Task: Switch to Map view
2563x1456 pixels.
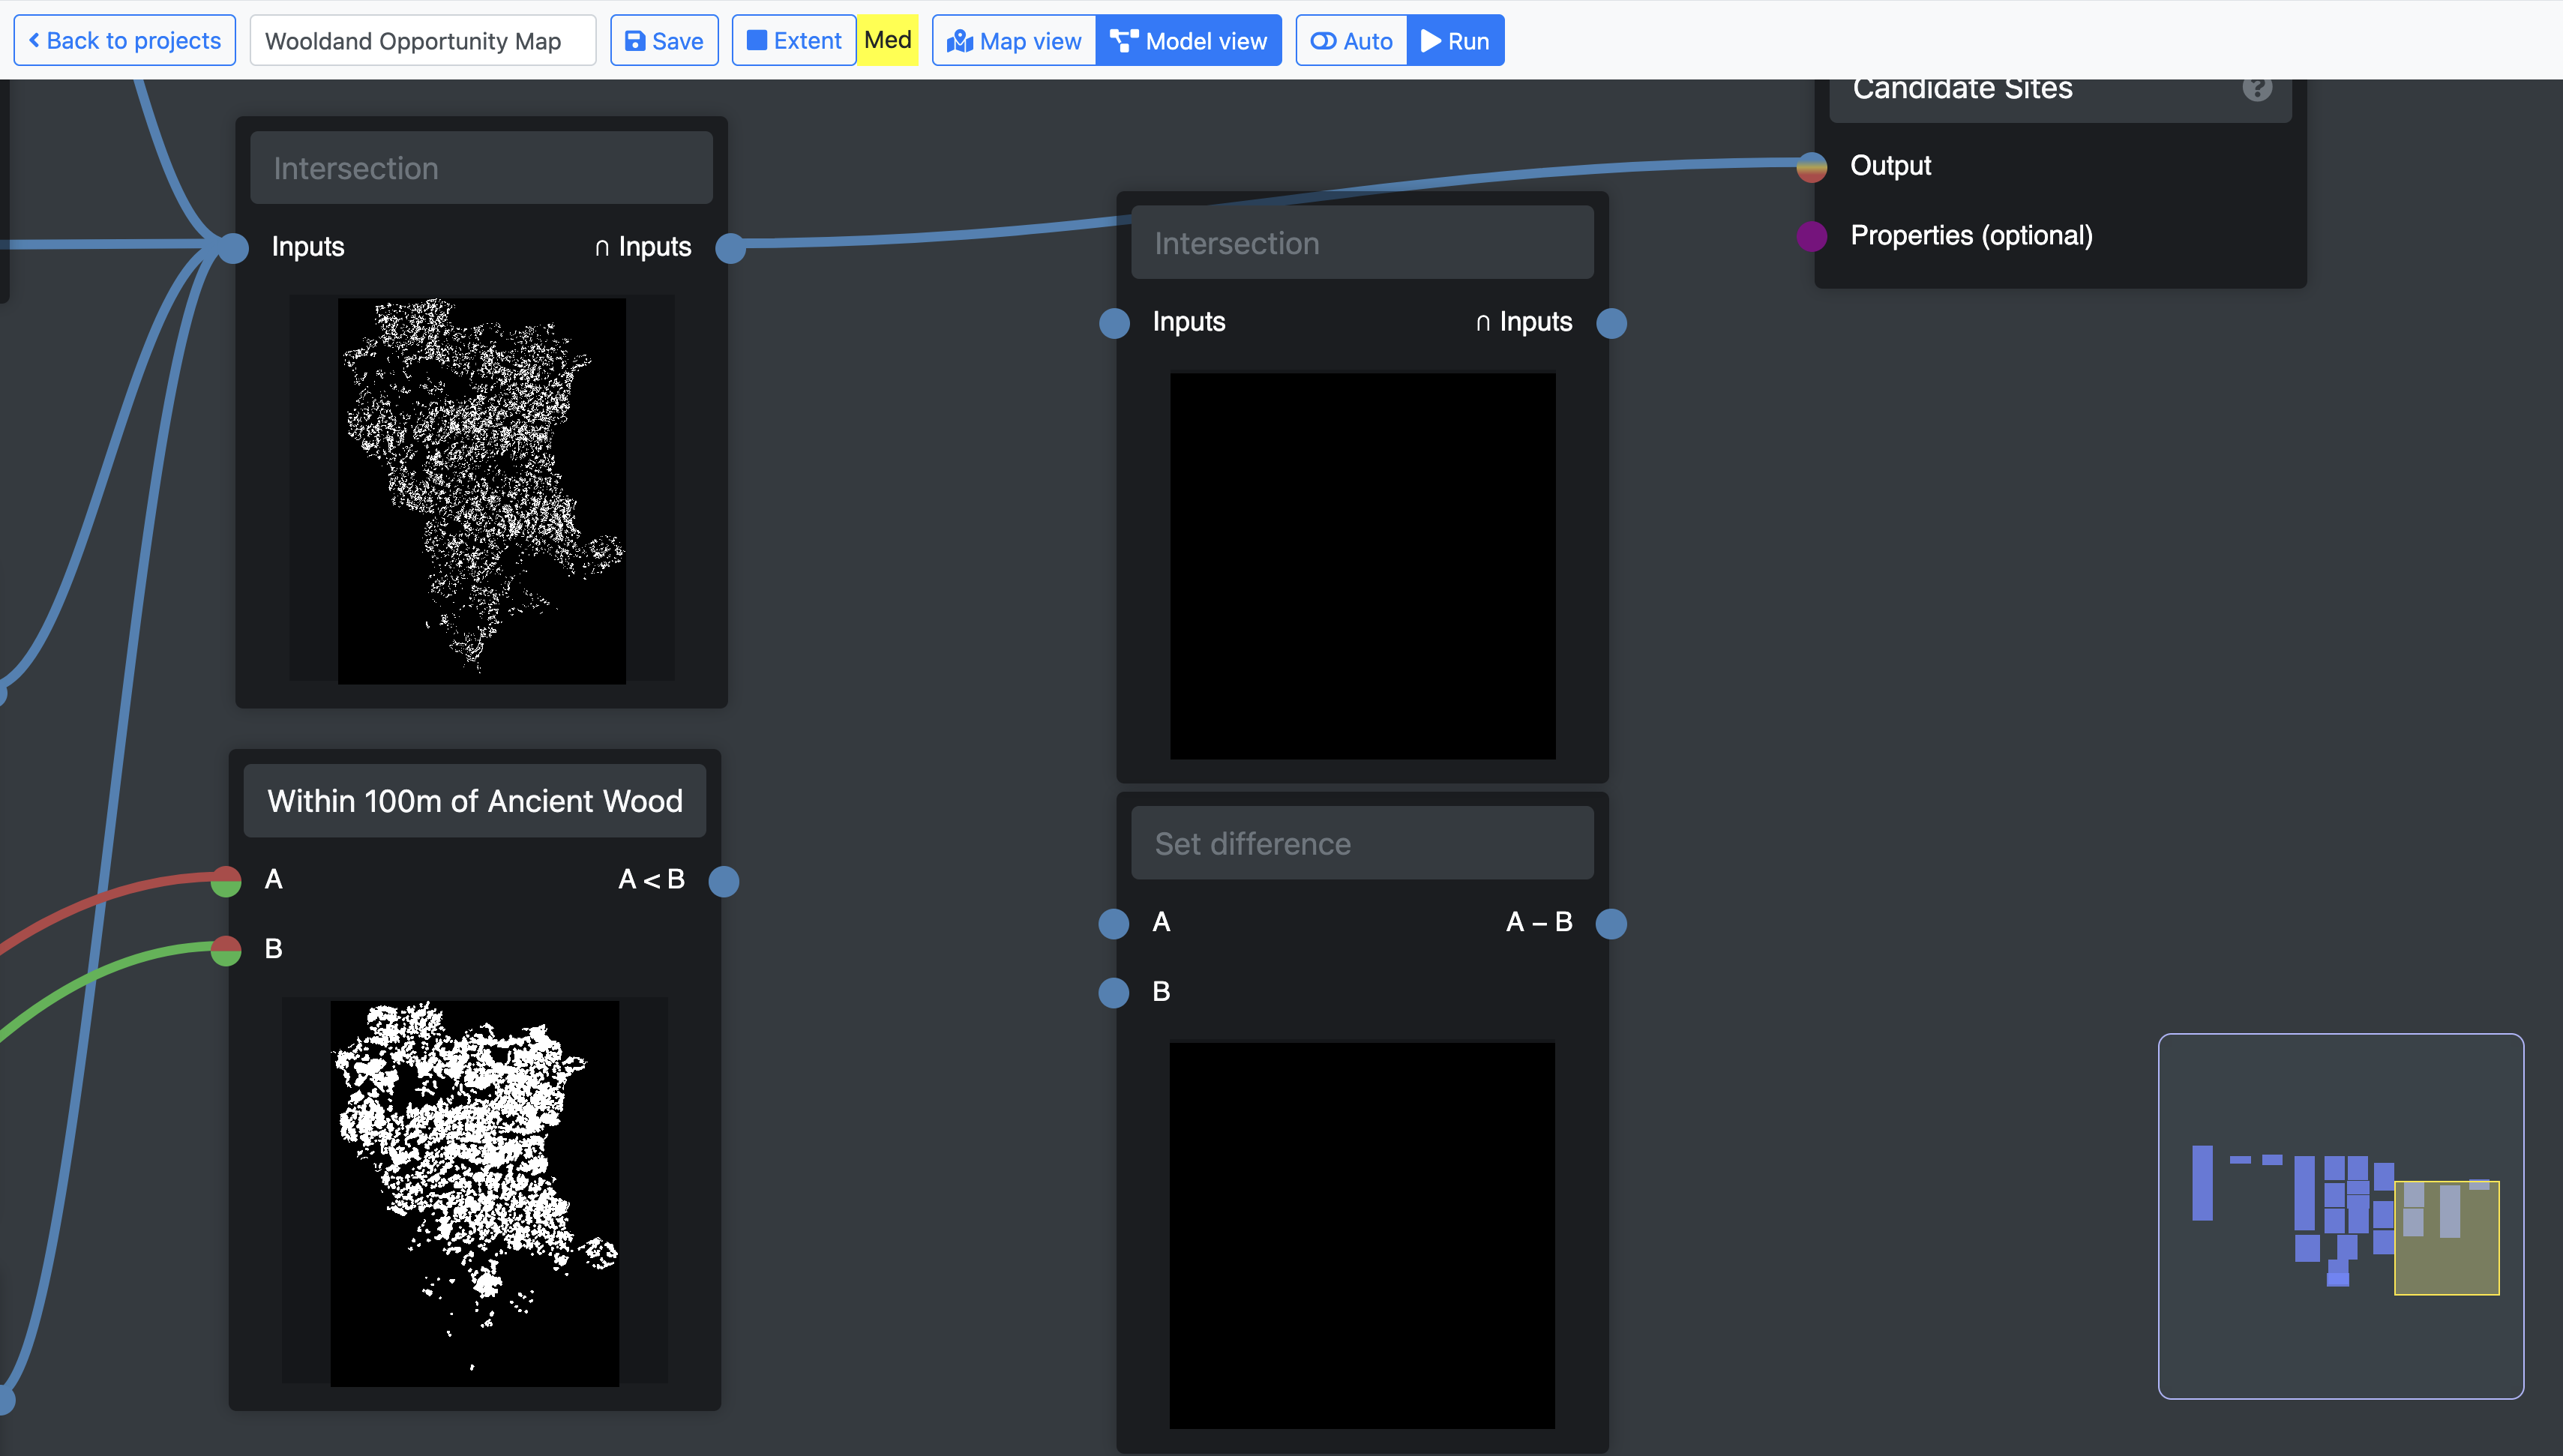Action: click(x=1014, y=41)
